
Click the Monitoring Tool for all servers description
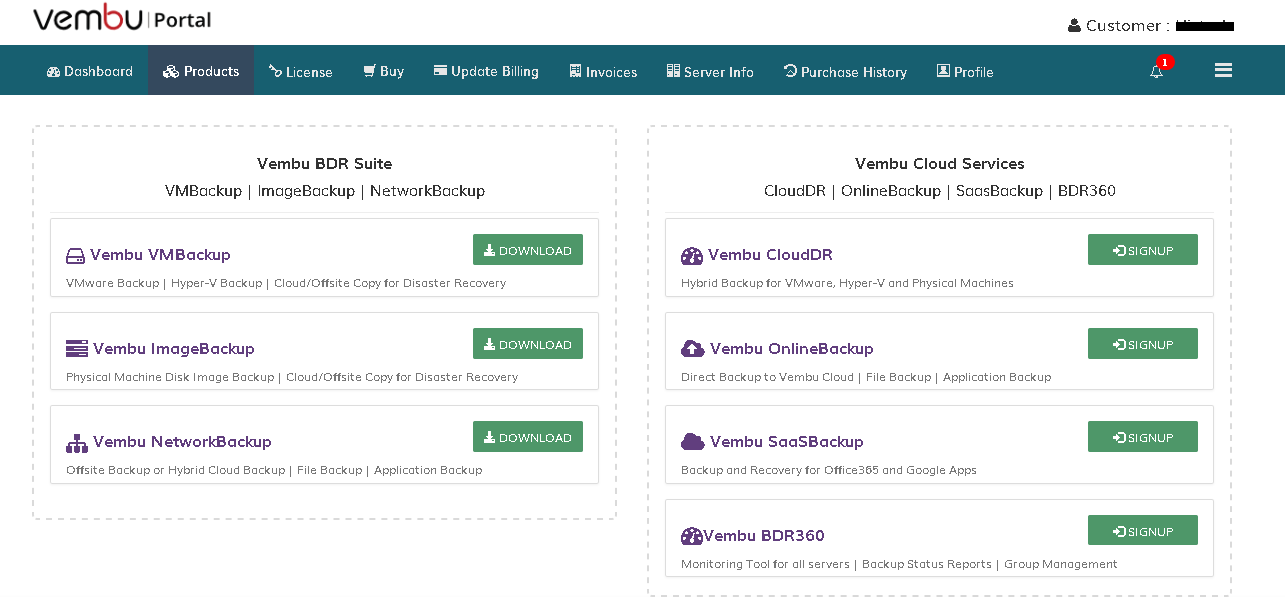click(x=899, y=564)
